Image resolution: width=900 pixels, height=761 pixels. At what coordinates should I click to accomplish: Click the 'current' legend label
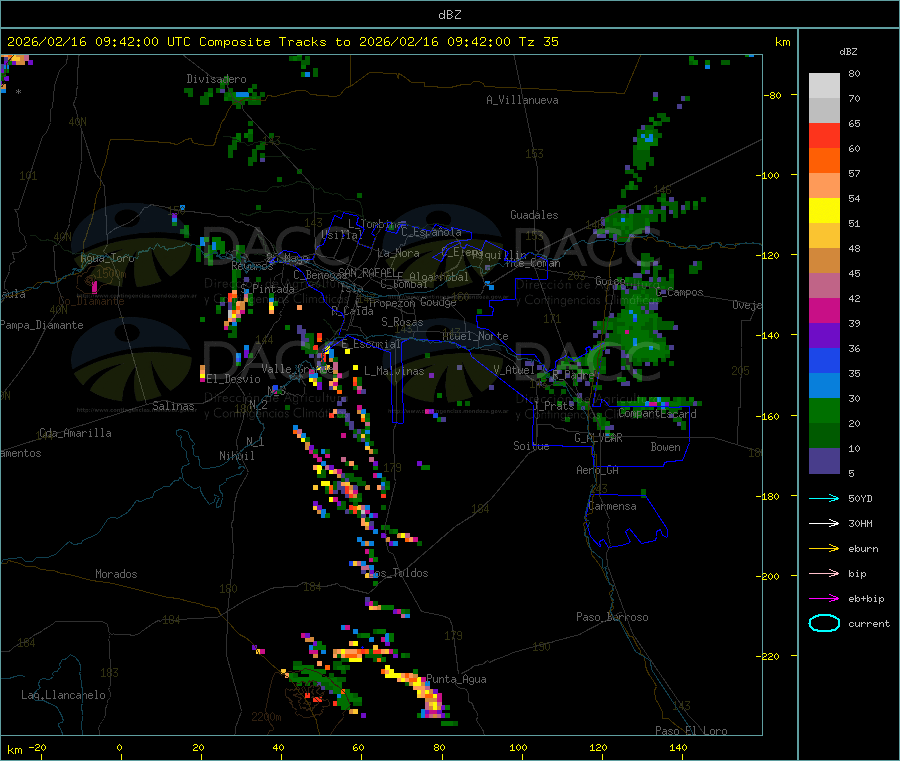(869, 623)
